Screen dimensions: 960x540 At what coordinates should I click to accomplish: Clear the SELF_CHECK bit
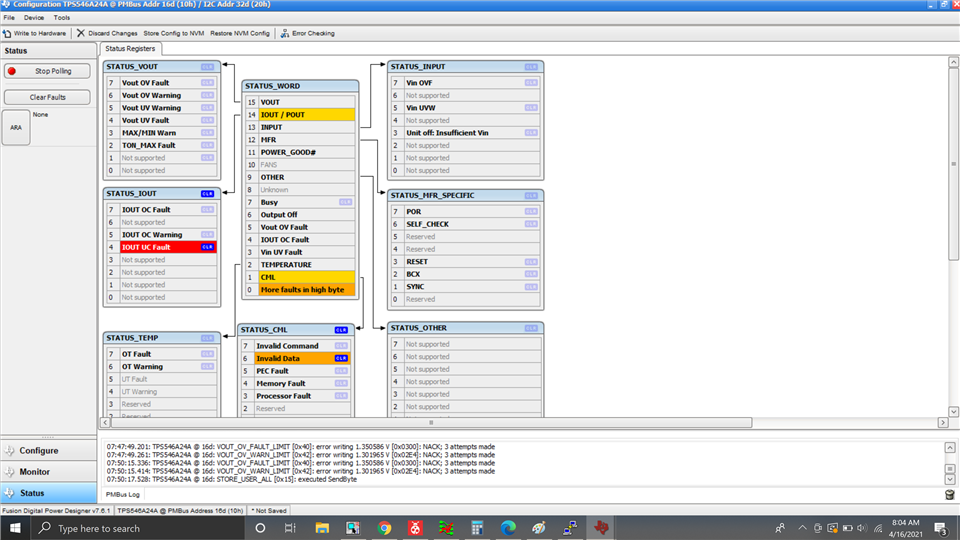[531, 224]
